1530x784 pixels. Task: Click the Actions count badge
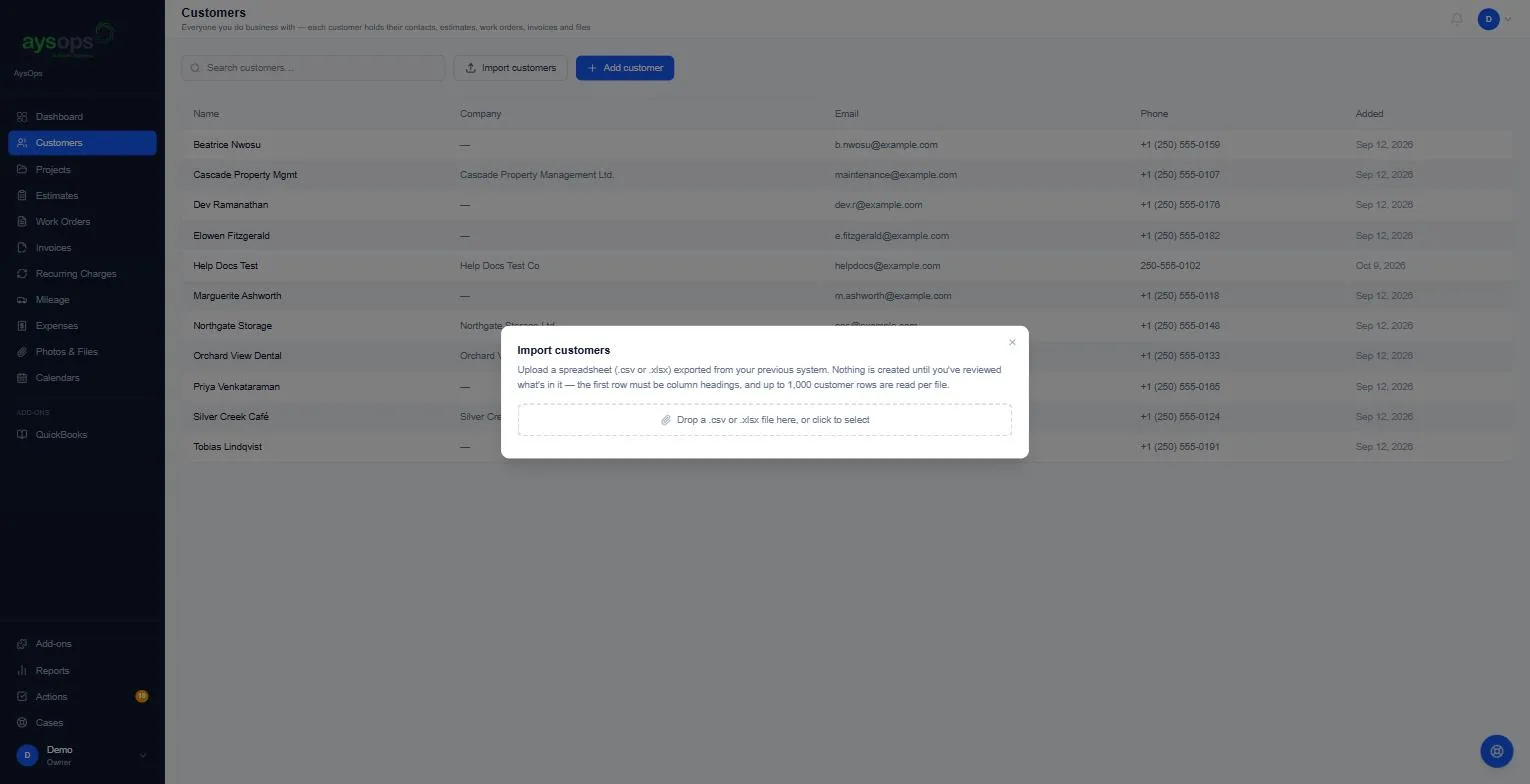(x=142, y=697)
